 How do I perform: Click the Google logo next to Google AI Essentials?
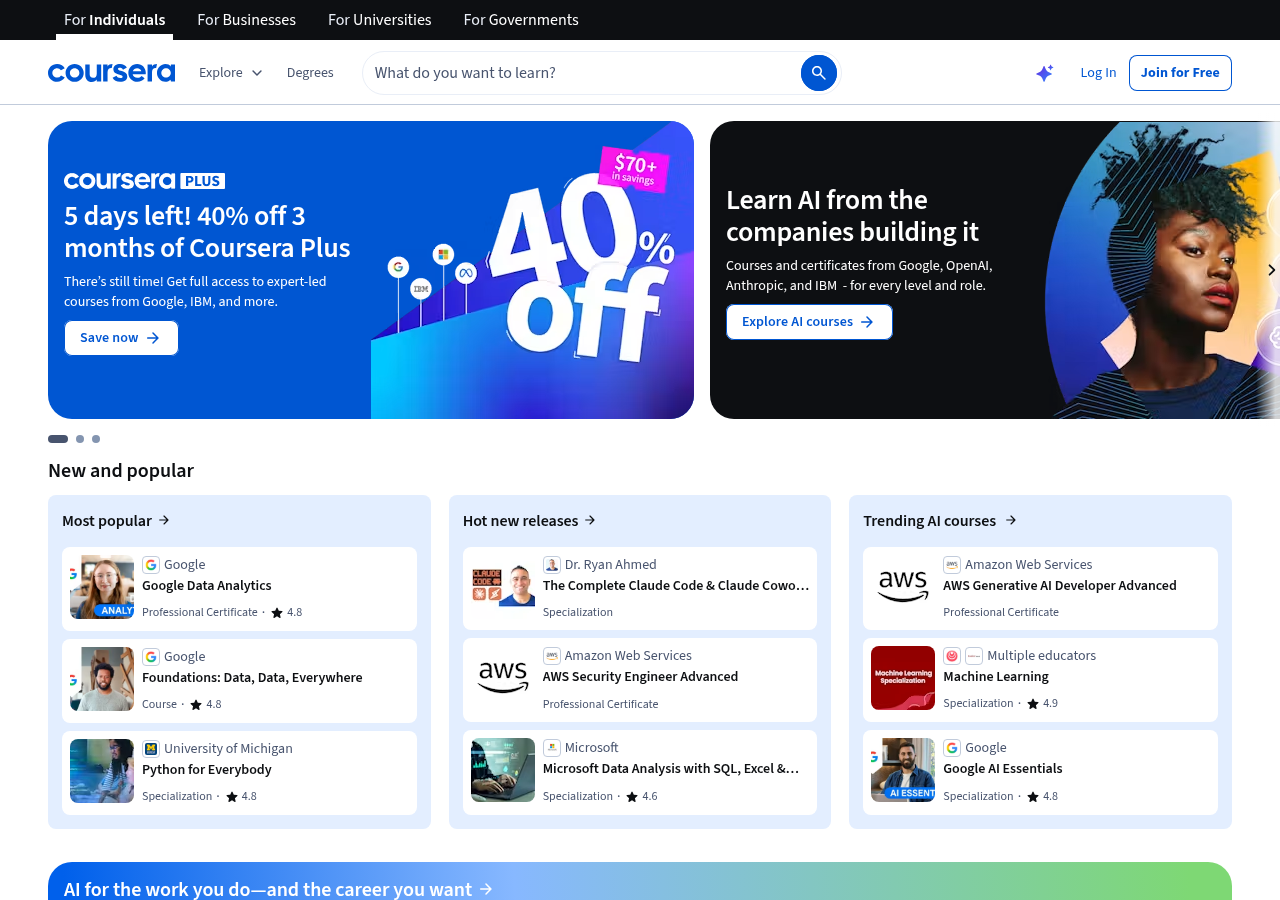click(x=952, y=748)
